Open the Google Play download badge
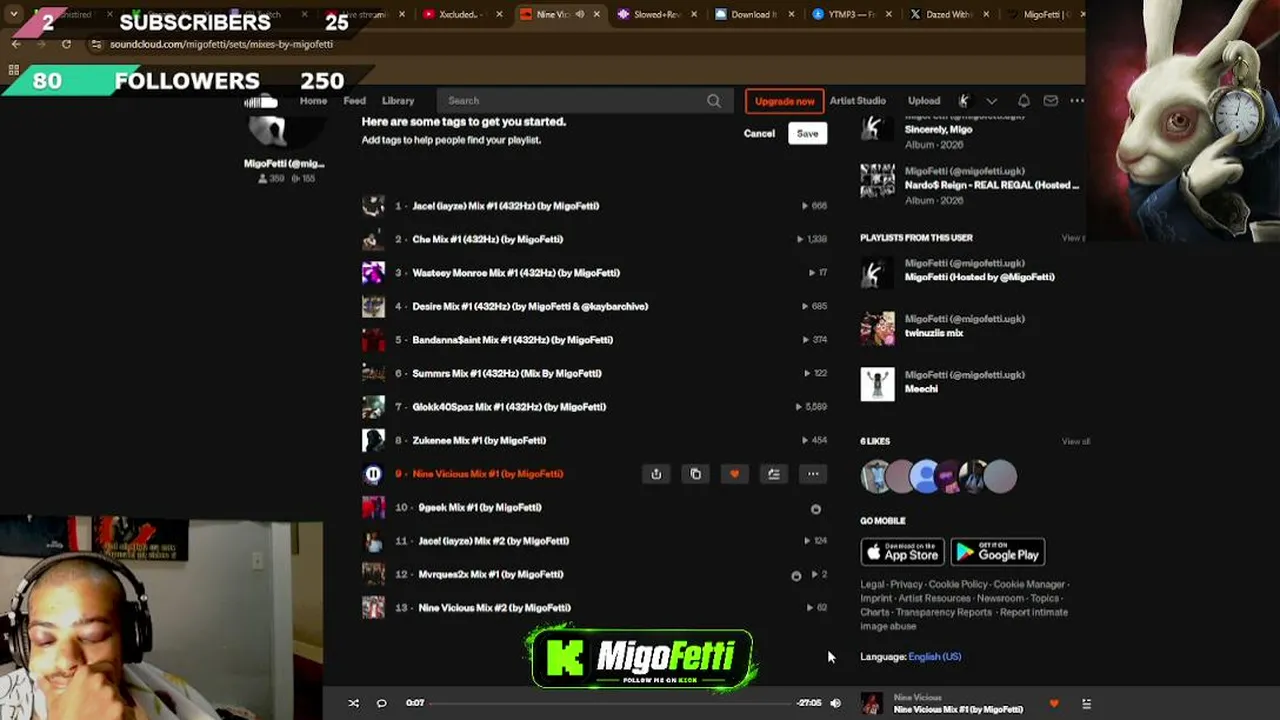The image size is (1280, 720). tap(998, 552)
